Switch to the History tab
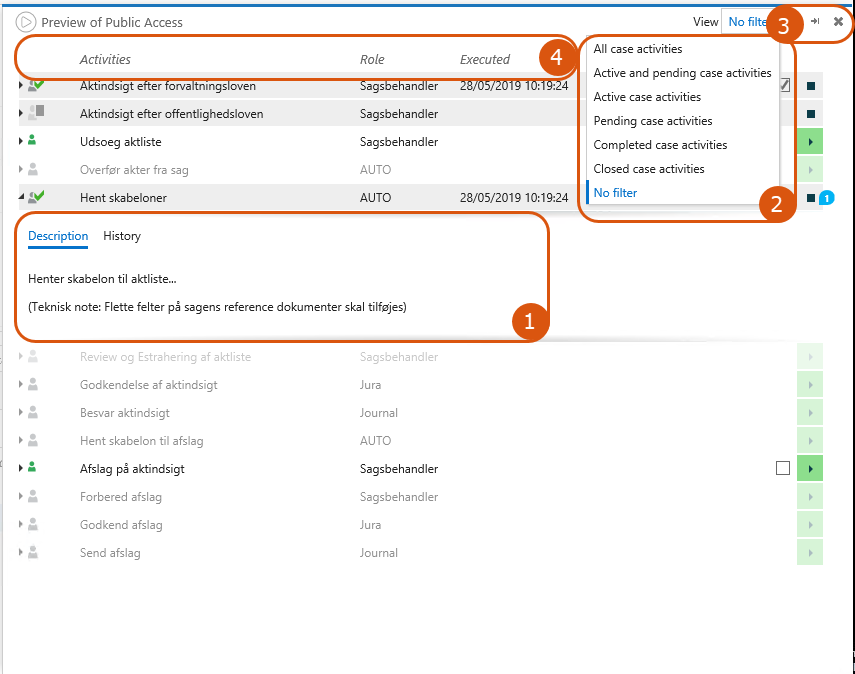The width and height of the screenshot is (855, 674). point(122,236)
